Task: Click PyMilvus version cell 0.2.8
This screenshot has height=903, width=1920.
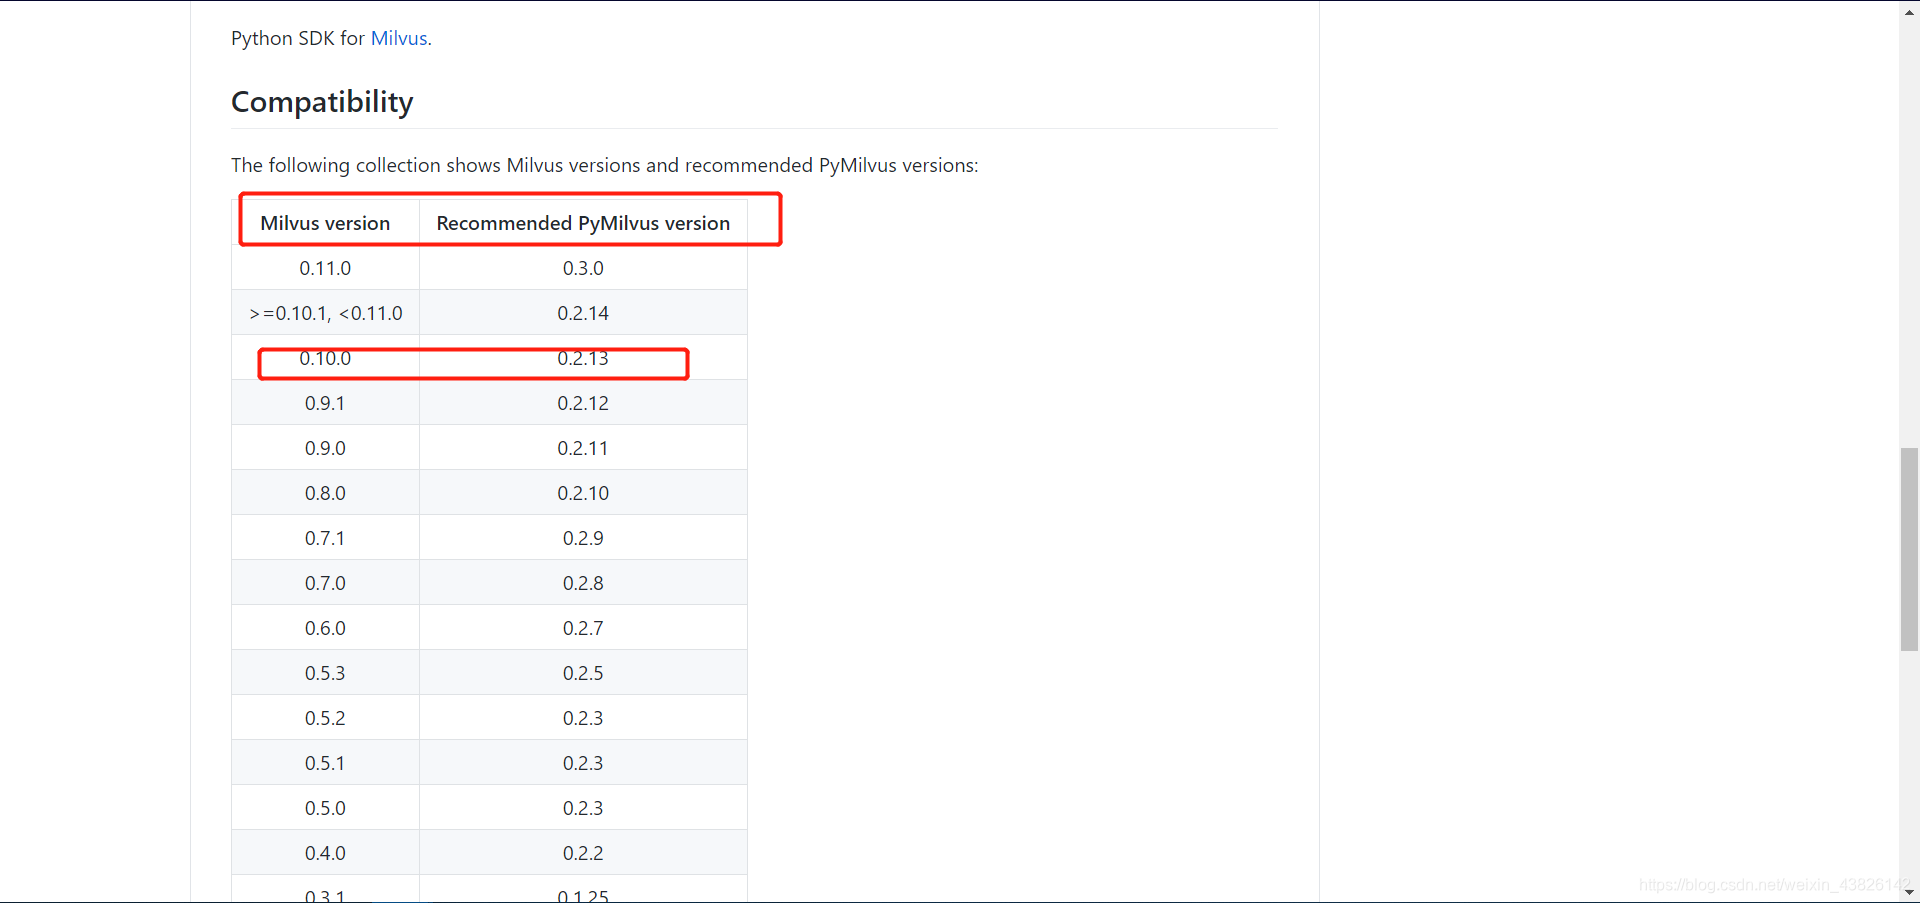Action: (583, 583)
